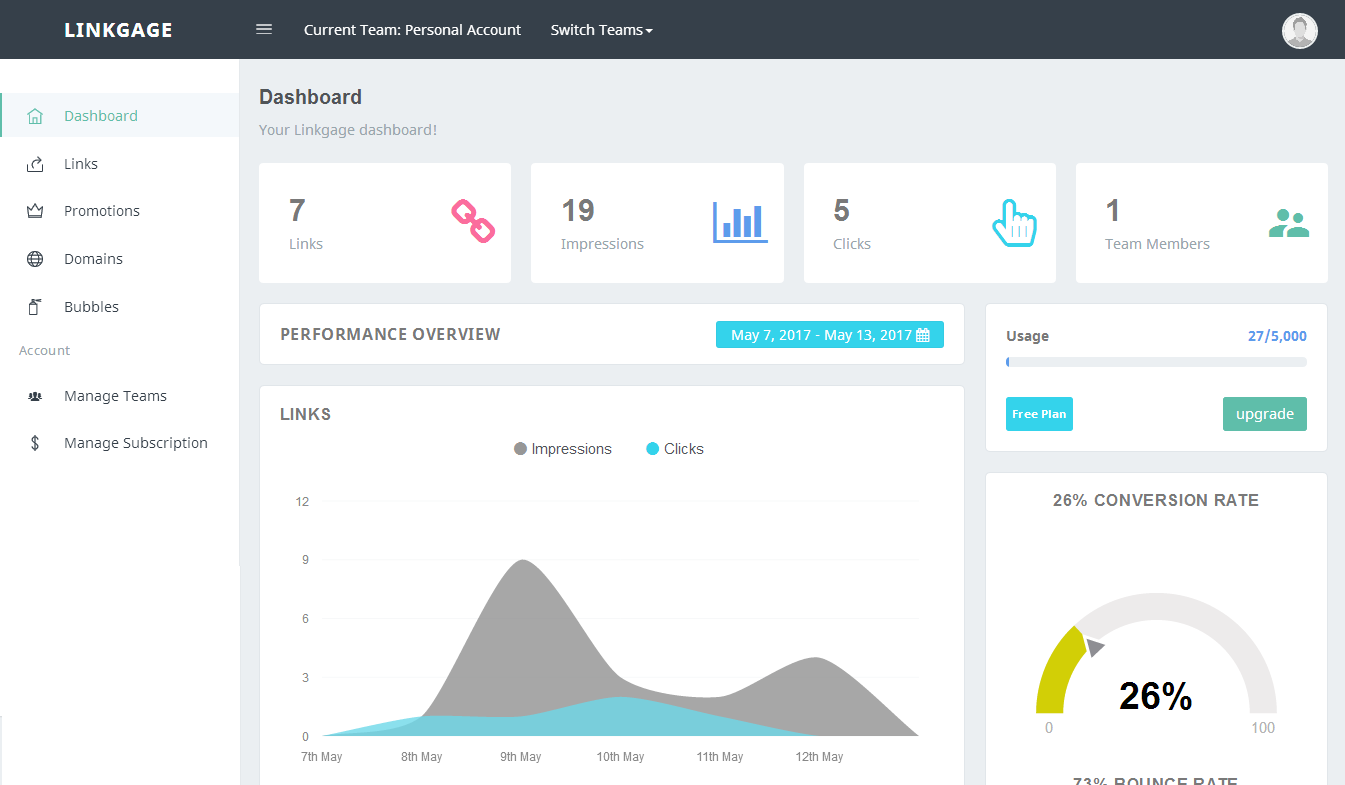Click the Usage progress bar
The width and height of the screenshot is (1345, 785).
pyautogui.click(x=1156, y=362)
